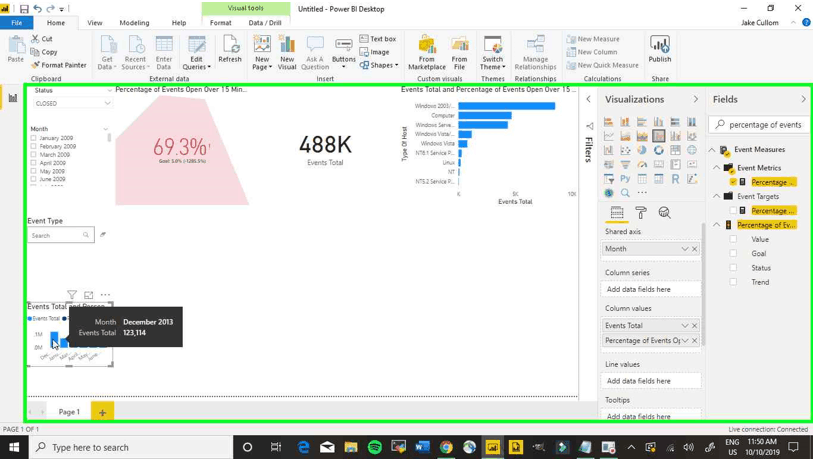
Task: Enter focus mode on the small chart
Action: click(x=89, y=295)
